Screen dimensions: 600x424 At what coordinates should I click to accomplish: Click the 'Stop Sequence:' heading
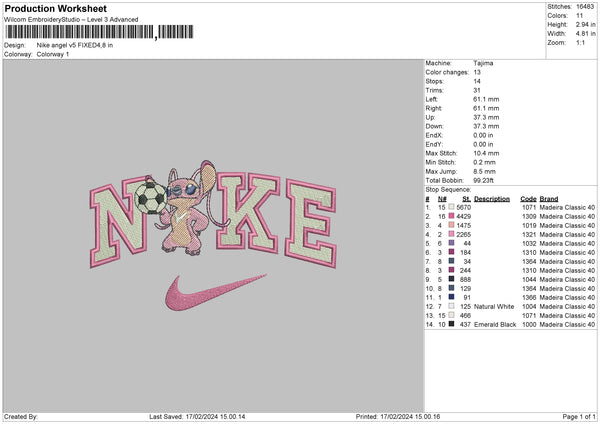coord(448,189)
